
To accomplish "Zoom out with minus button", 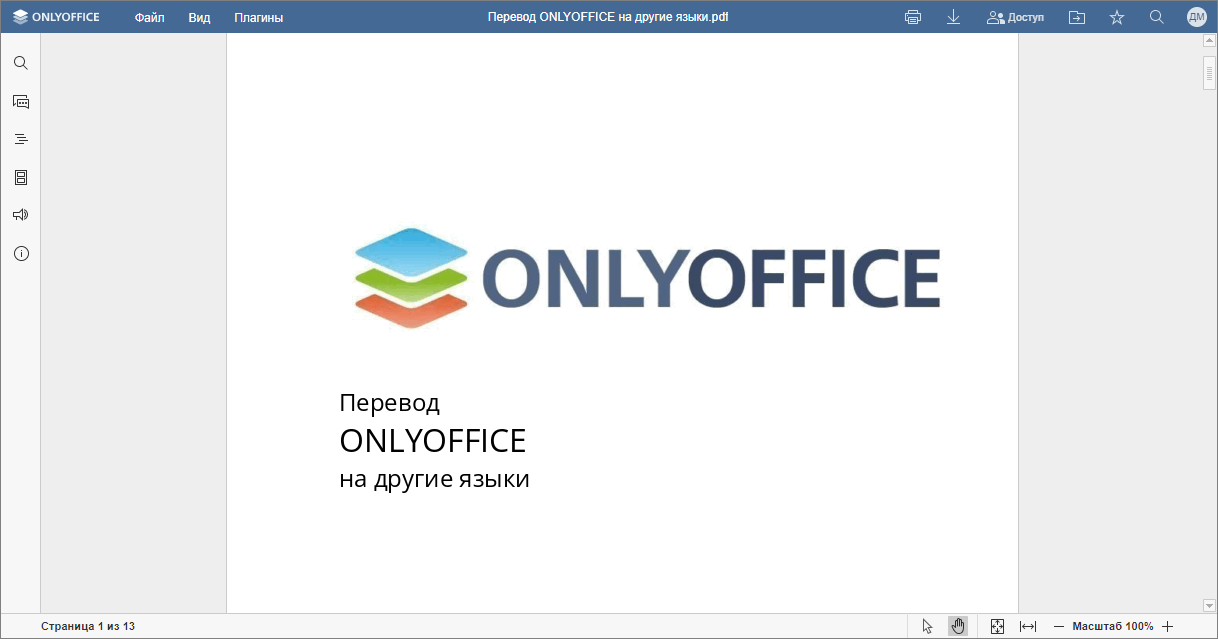I will coord(1059,626).
